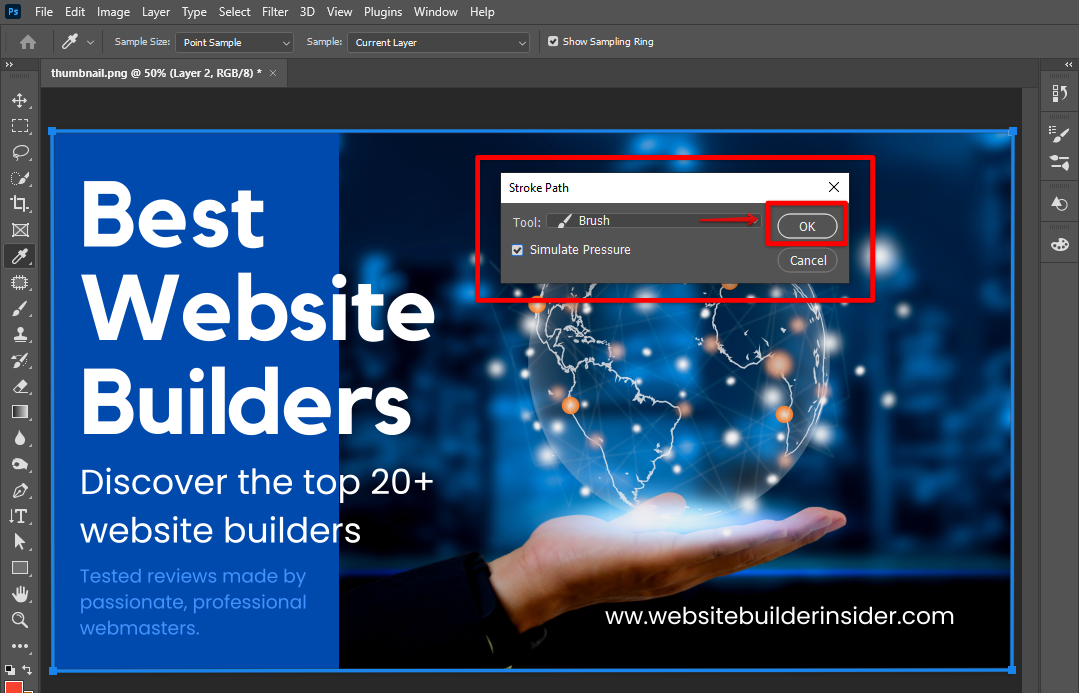Expand the Current Layer sample dropdown
Viewport: 1079px width, 693px height.
point(438,43)
